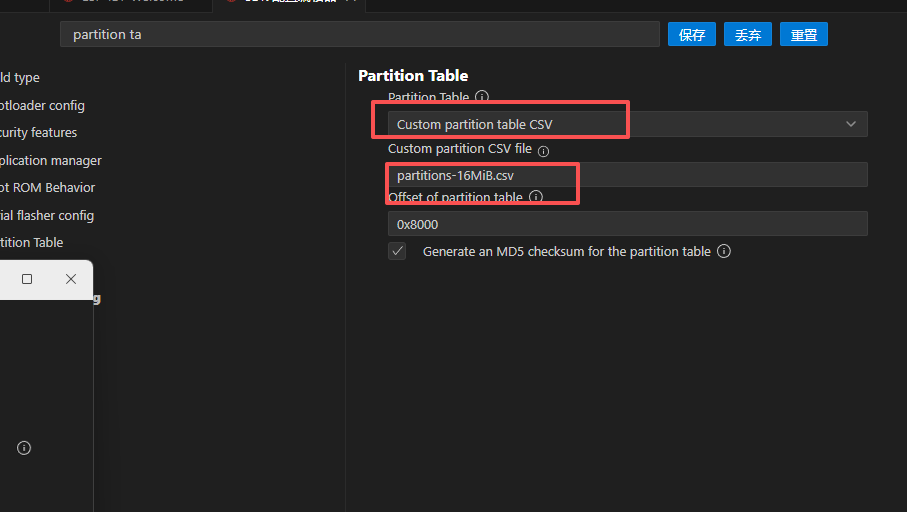907x512 pixels.
Task: Focus the search box containing 'partition ta'
Action: pos(360,34)
